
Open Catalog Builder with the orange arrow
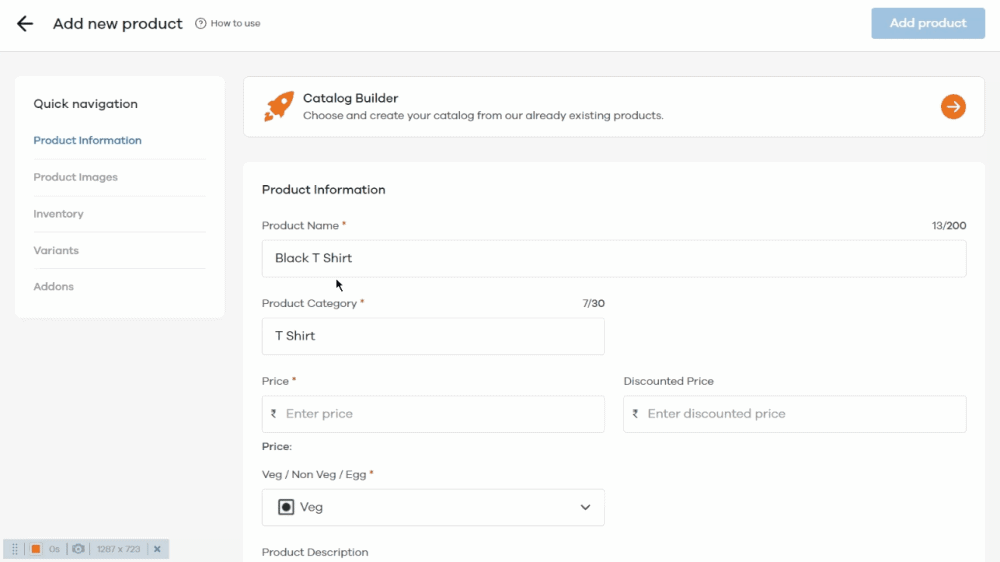953,107
